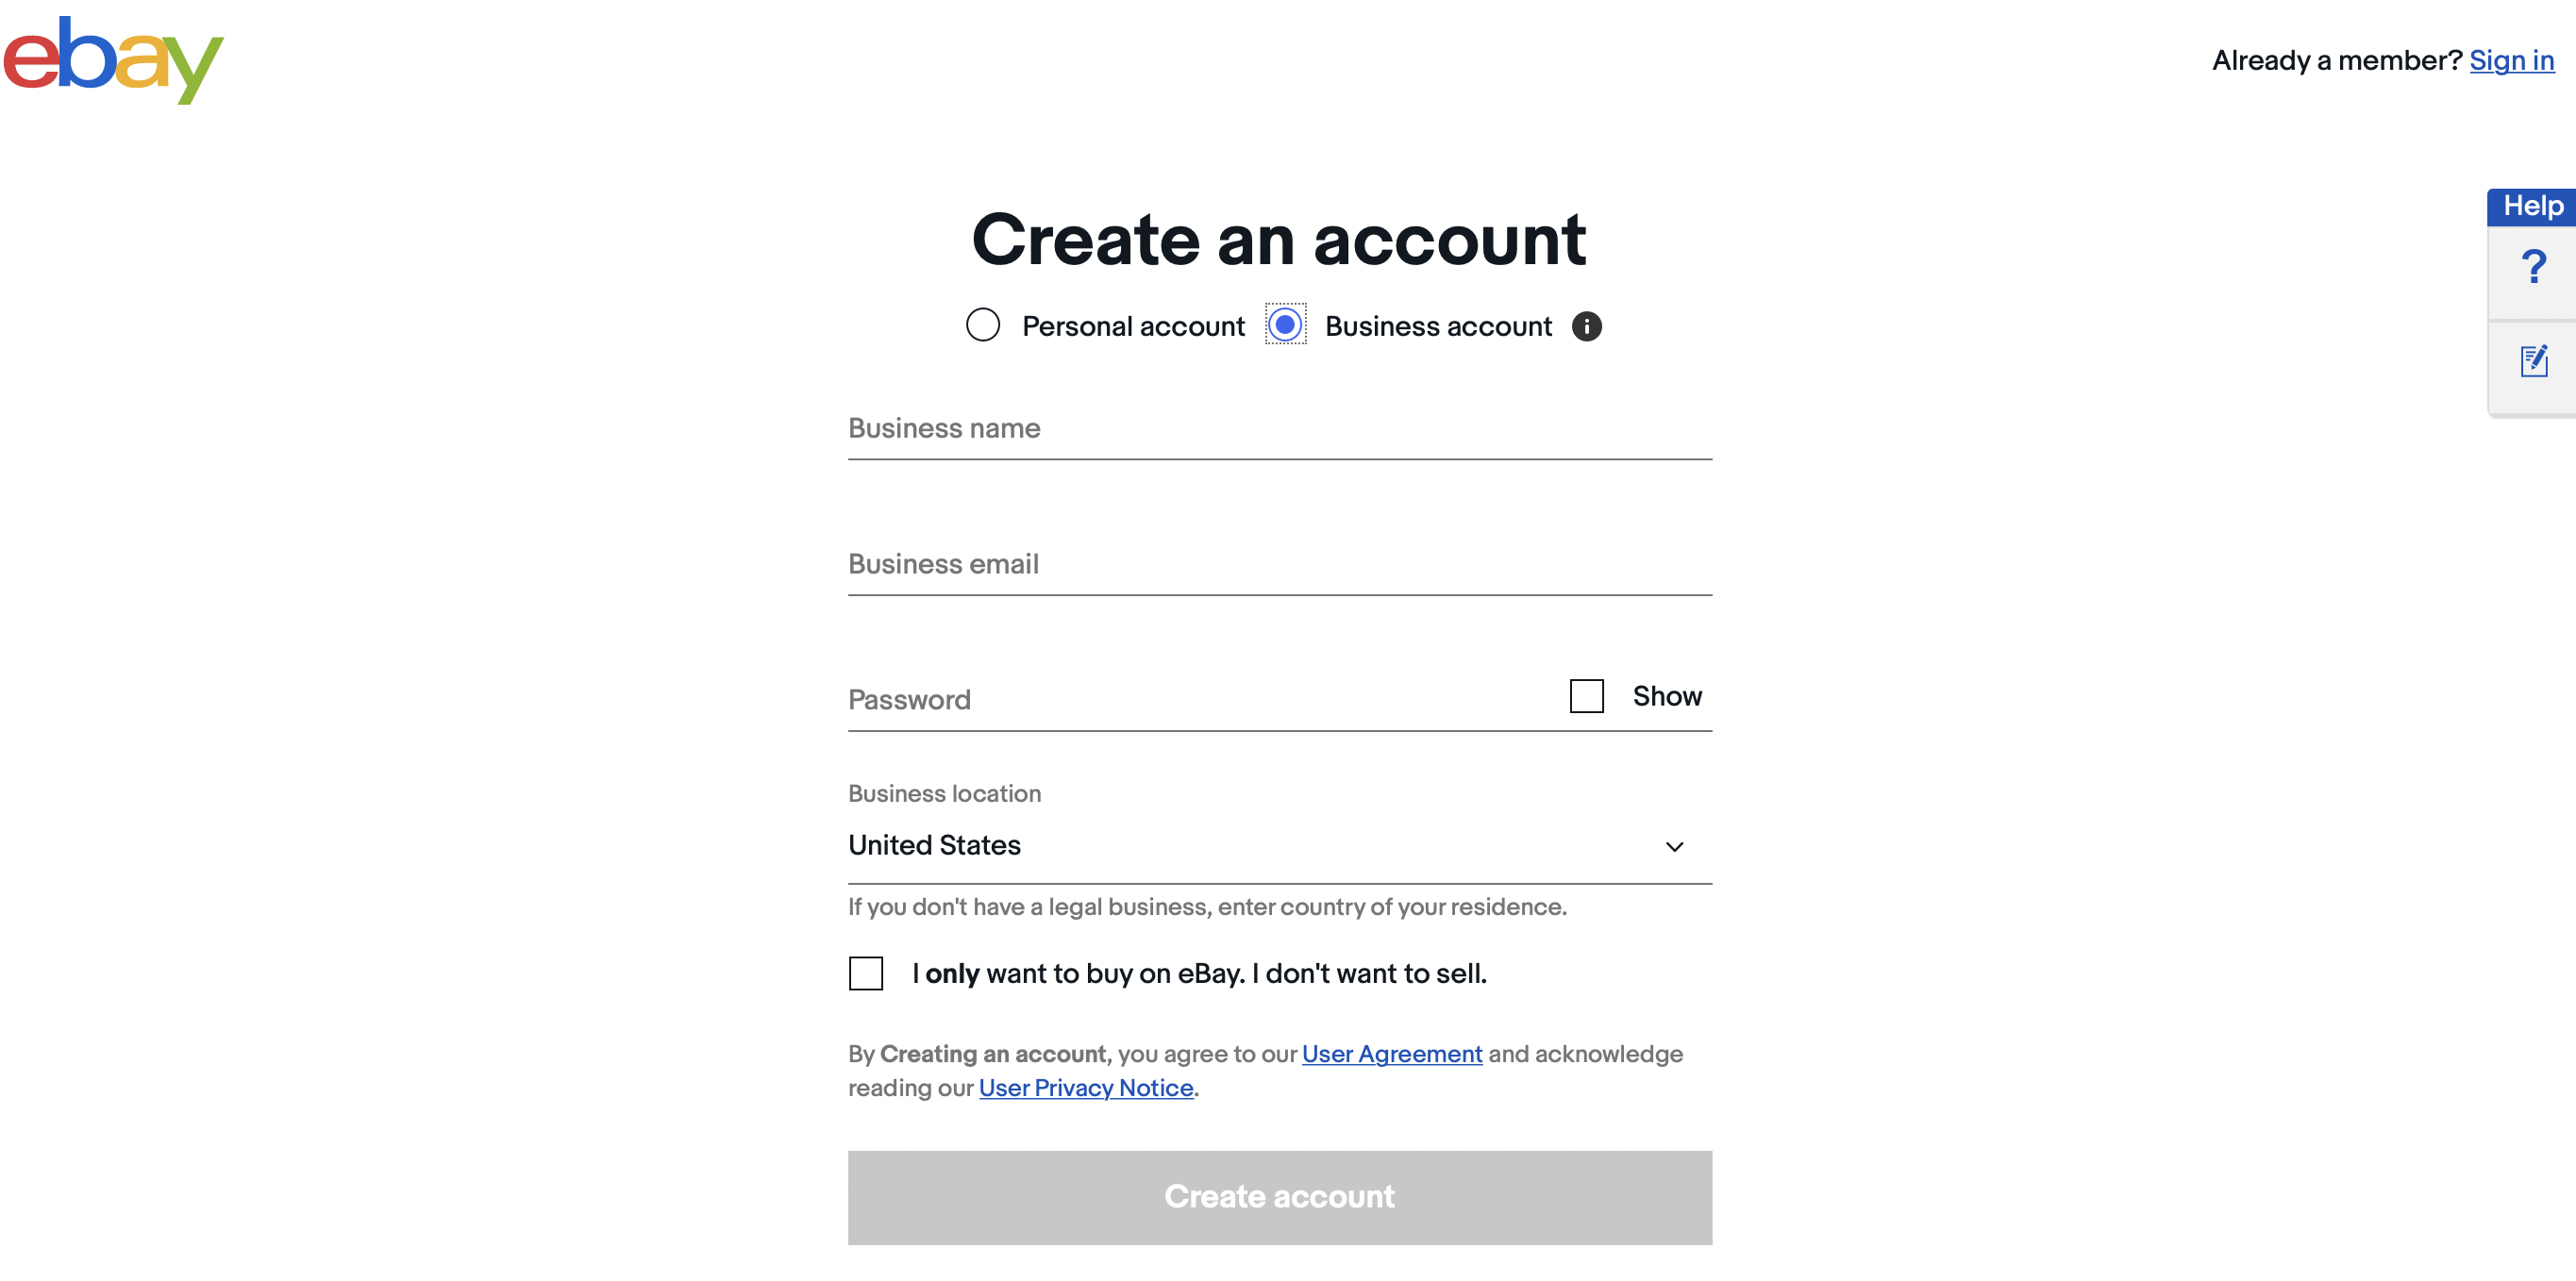
Task: Open the United States country selector
Action: (x=1280, y=846)
